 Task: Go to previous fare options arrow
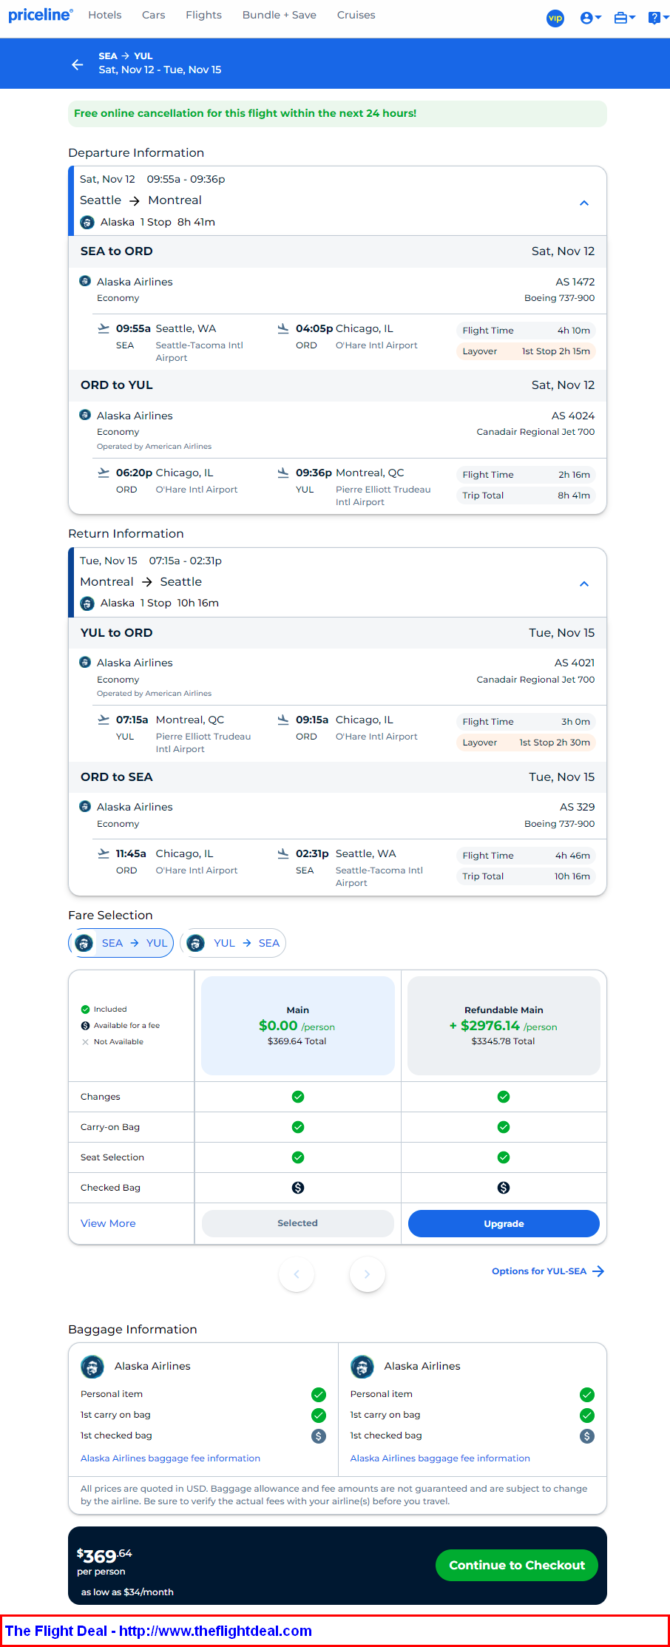point(296,1274)
